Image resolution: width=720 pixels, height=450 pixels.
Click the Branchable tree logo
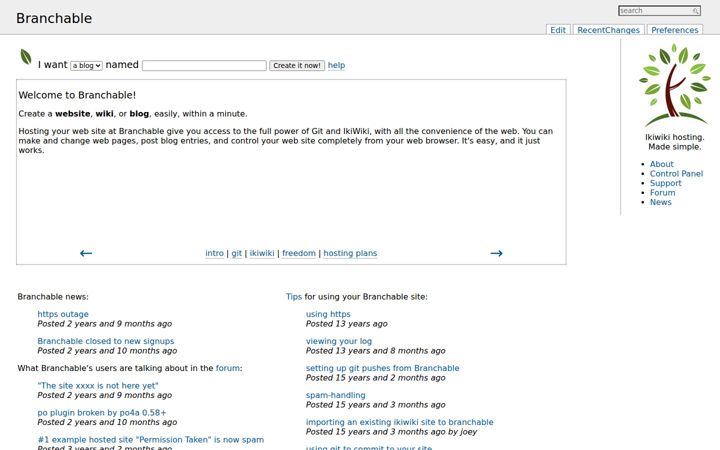point(675,85)
